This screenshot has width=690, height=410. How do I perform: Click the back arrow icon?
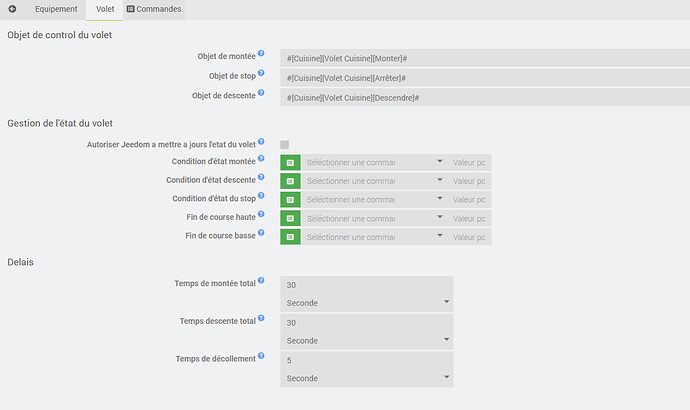point(12,9)
